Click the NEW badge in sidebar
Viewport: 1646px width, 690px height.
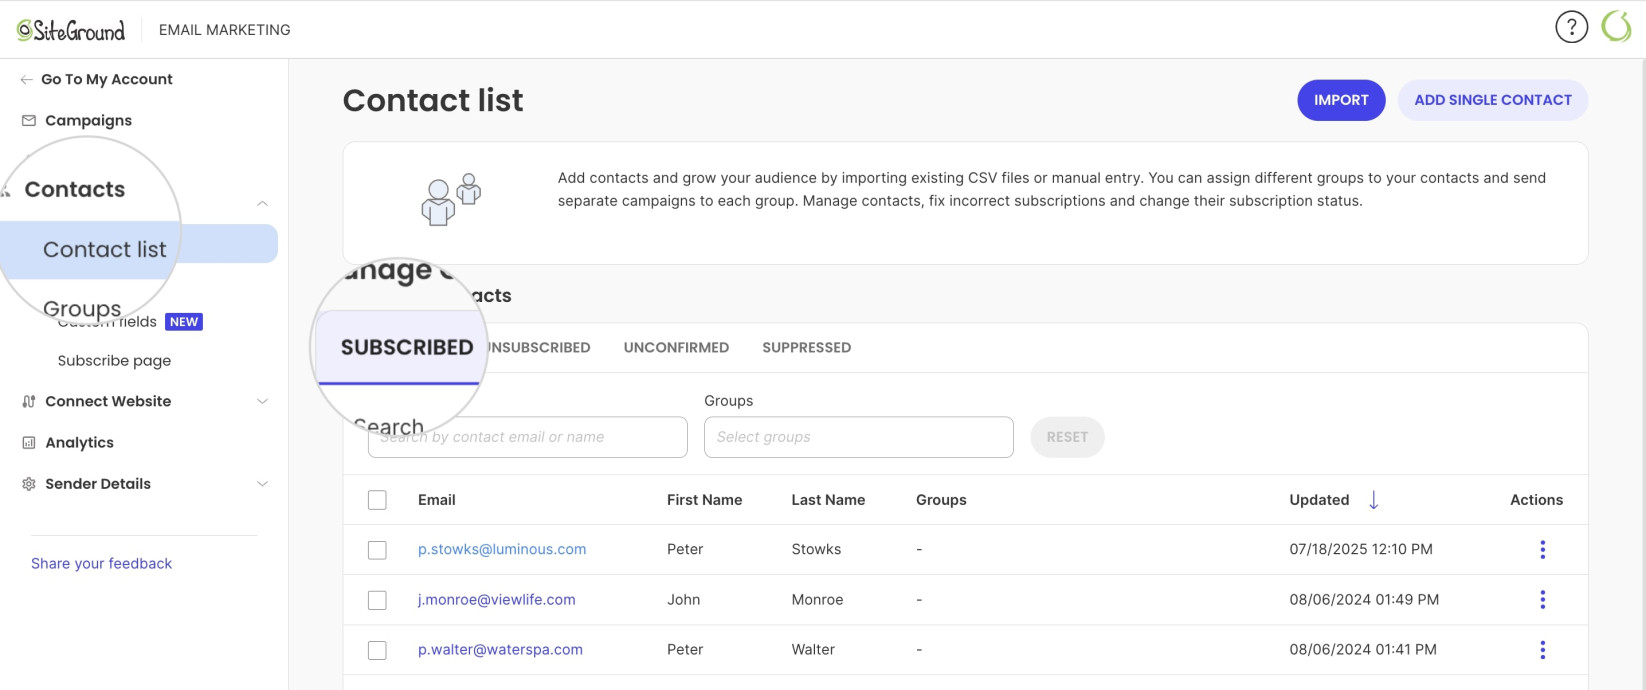(184, 321)
